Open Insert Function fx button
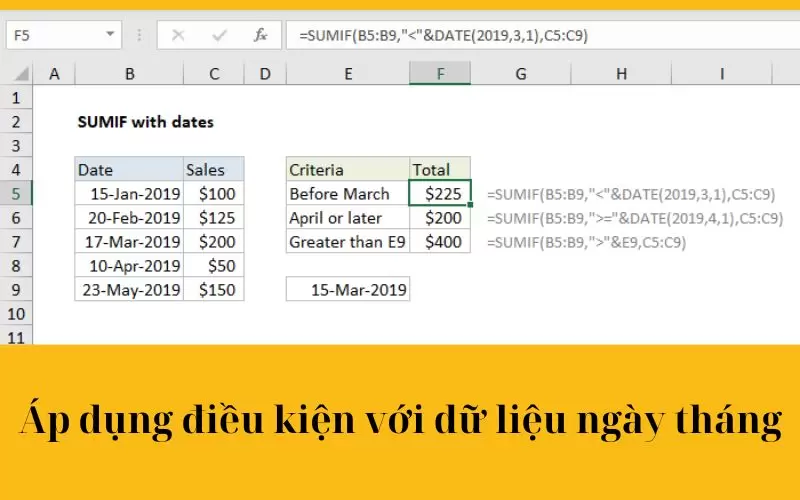This screenshot has width=800, height=500. click(x=261, y=35)
